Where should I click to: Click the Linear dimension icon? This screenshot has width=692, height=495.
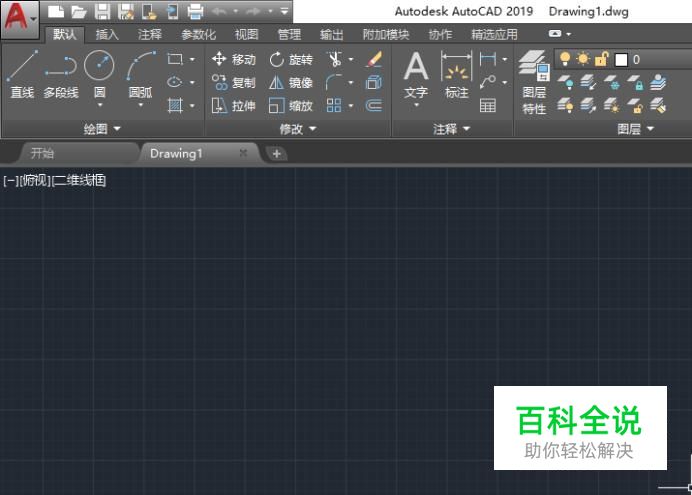coord(488,59)
